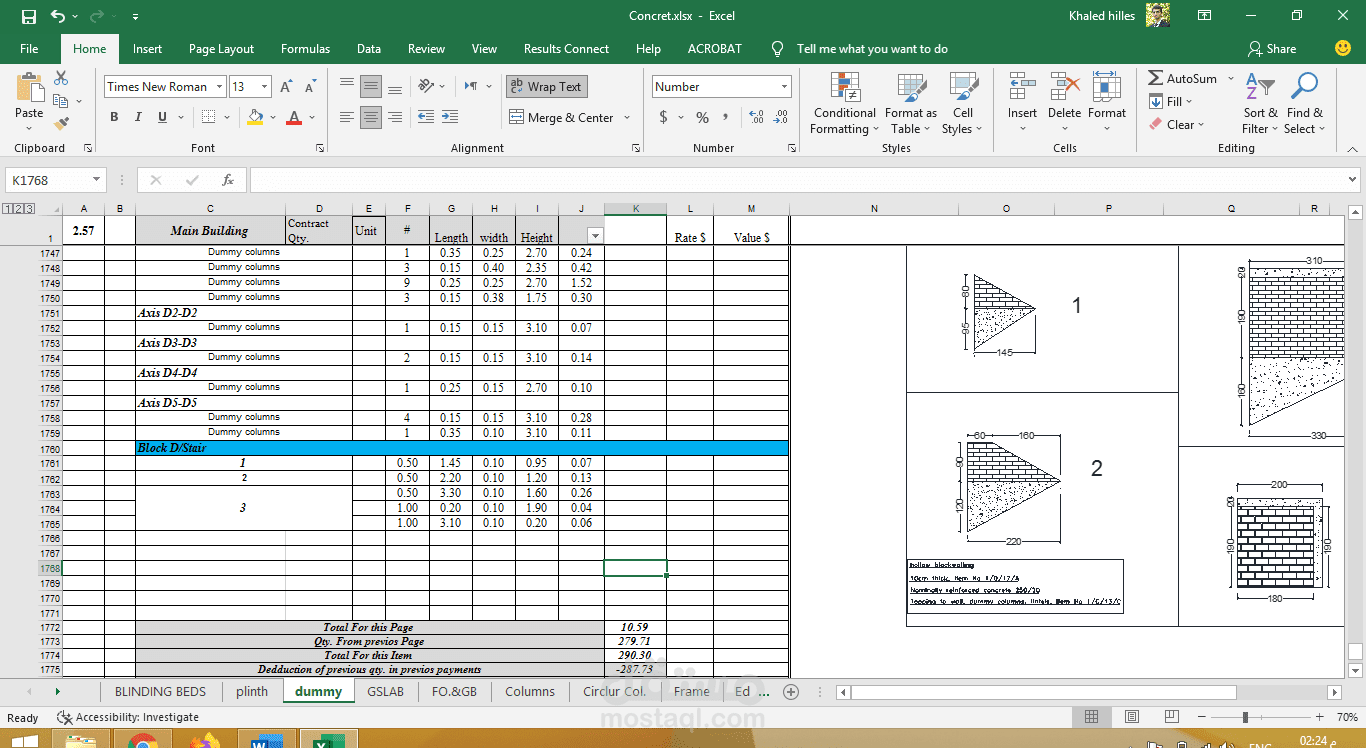Open AutoSum dropdown arrow

[x=1230, y=78]
